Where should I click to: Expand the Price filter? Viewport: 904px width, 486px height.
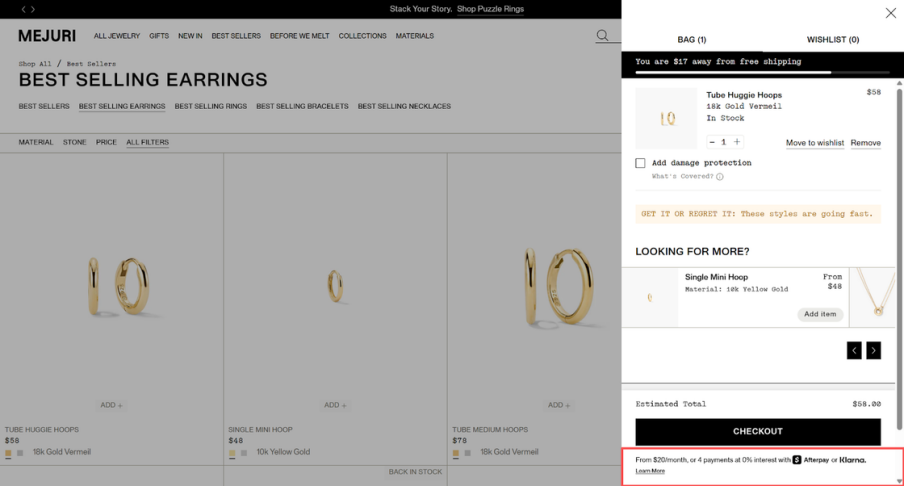106,142
